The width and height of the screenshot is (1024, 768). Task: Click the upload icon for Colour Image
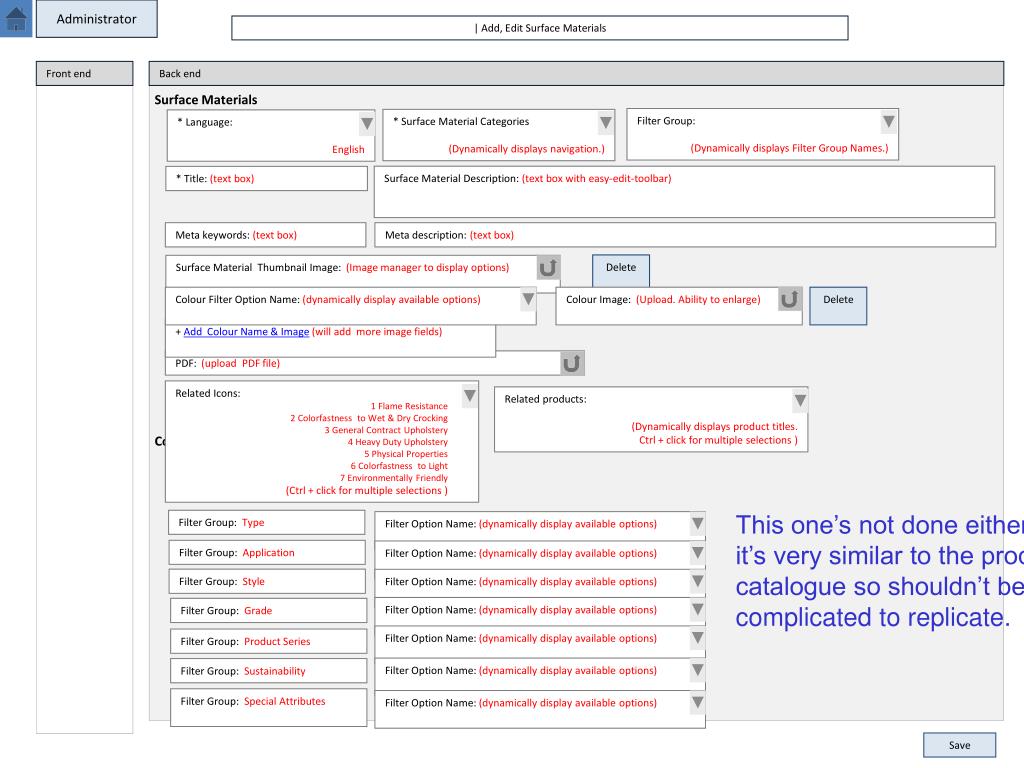[x=790, y=299]
